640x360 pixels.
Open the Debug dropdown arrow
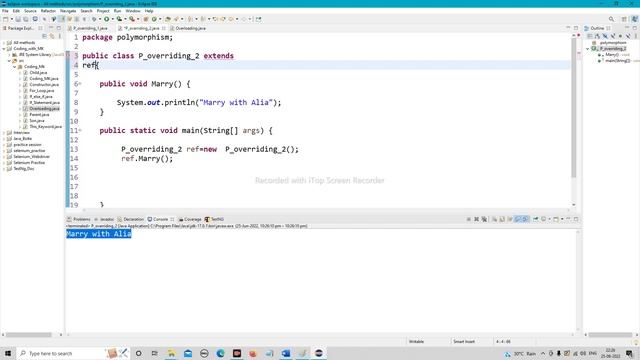tap(99, 19)
